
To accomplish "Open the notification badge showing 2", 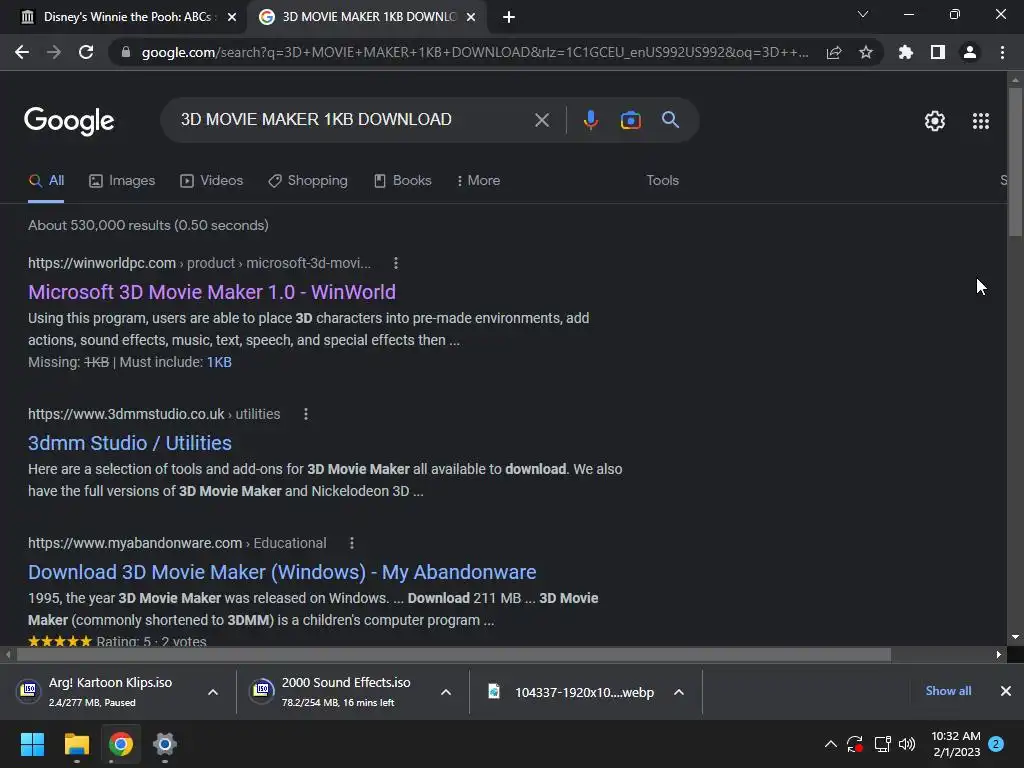I will coord(996,744).
